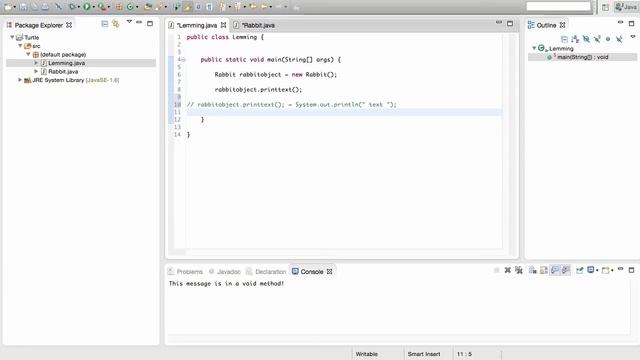640x360 pixels.
Task: Open the Problems tab
Action: pos(185,271)
